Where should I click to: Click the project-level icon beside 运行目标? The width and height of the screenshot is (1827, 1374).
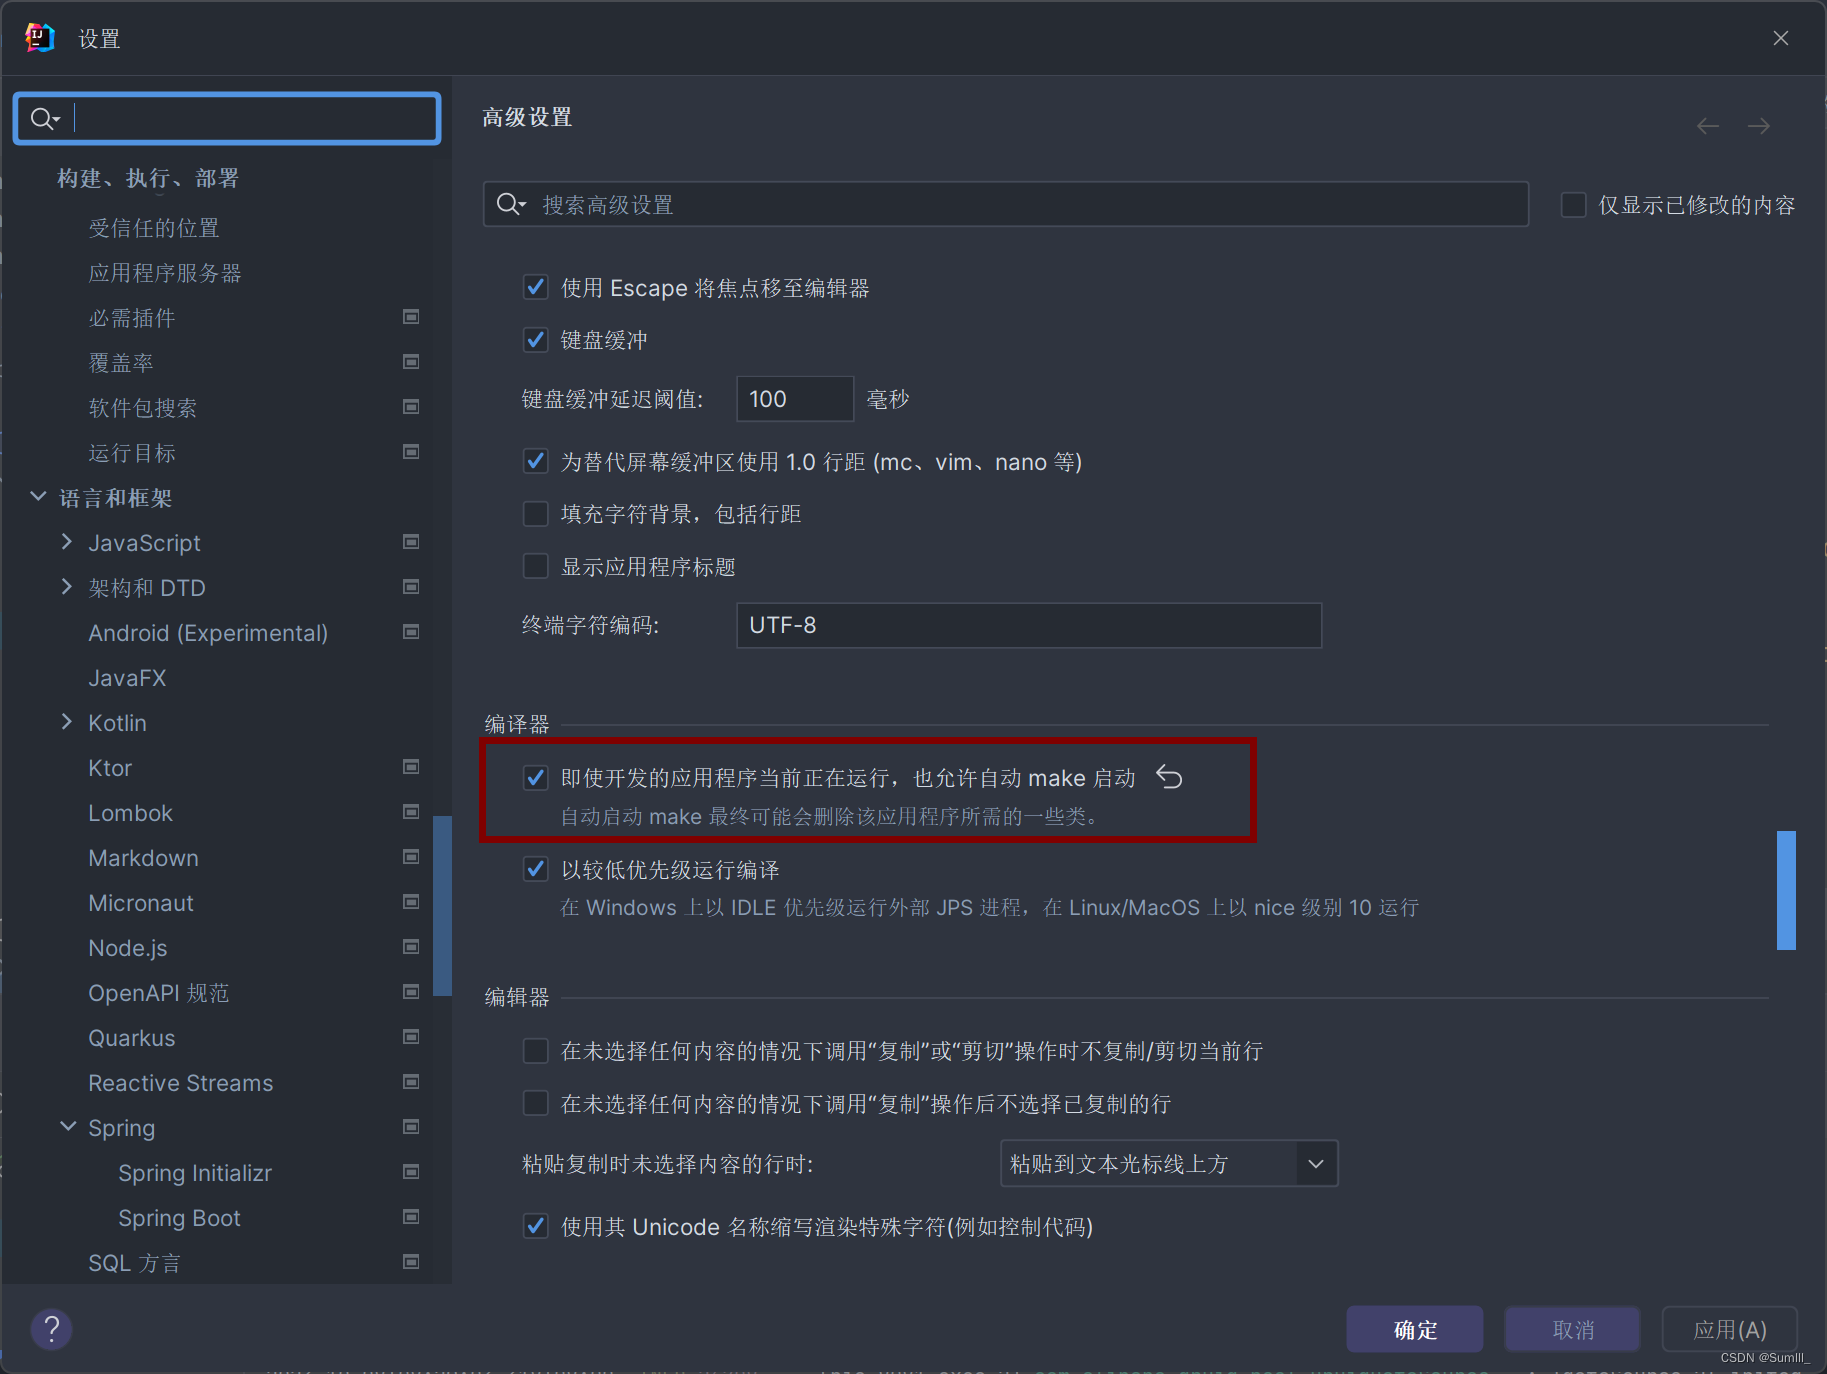[411, 452]
